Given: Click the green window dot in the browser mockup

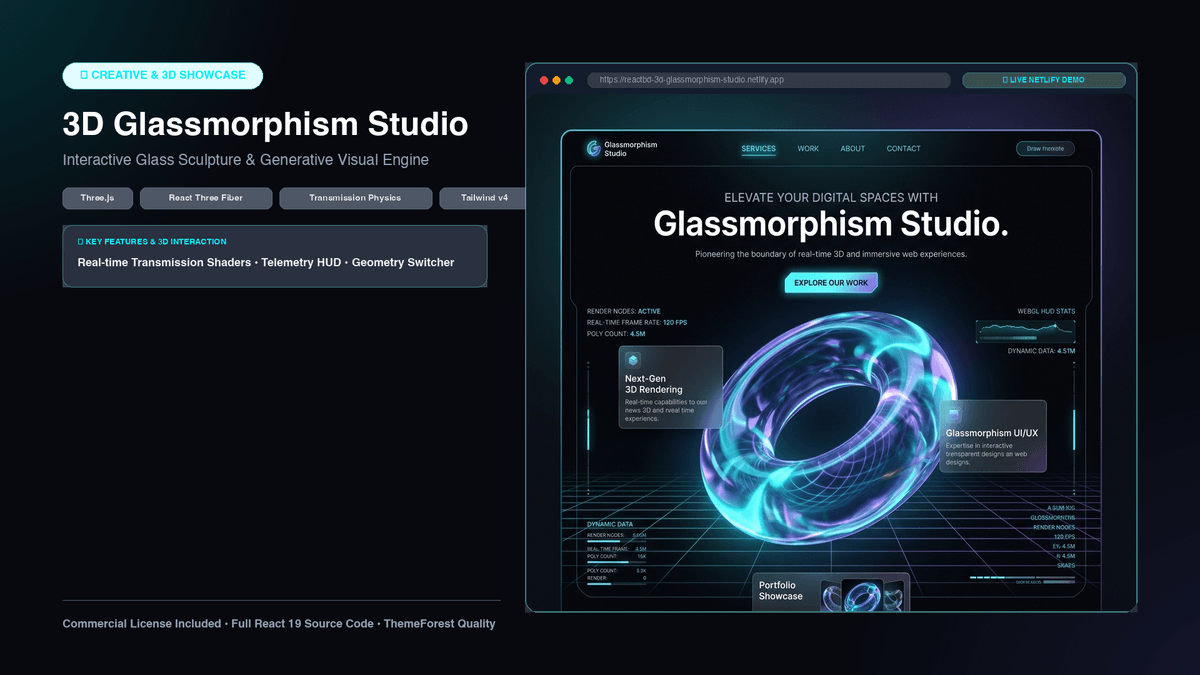Looking at the screenshot, I should click(569, 80).
